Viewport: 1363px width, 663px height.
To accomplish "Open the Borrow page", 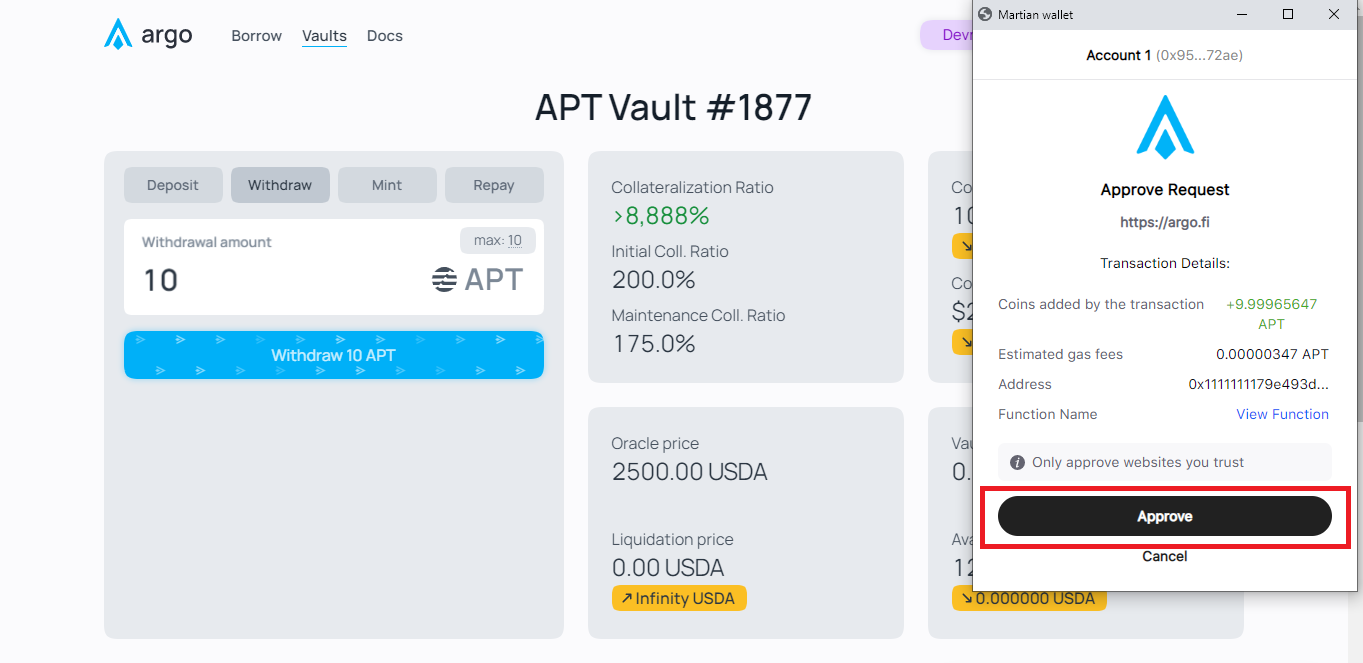I will pos(256,36).
